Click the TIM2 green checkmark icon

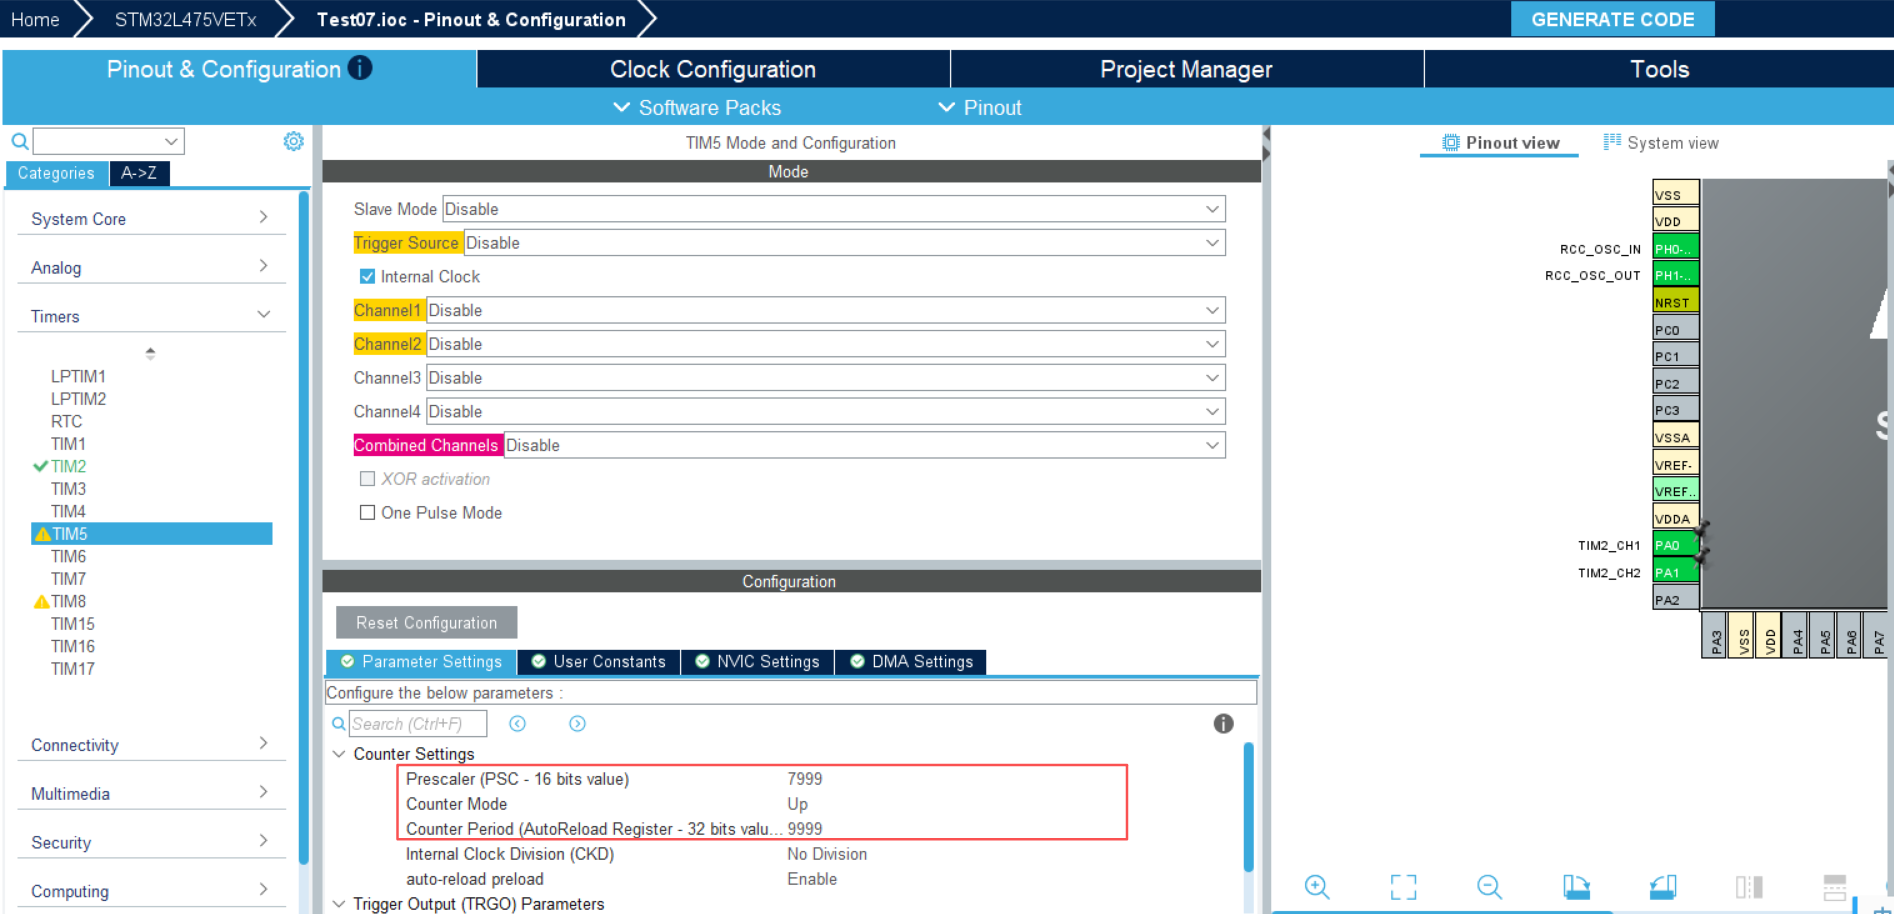click(x=40, y=466)
